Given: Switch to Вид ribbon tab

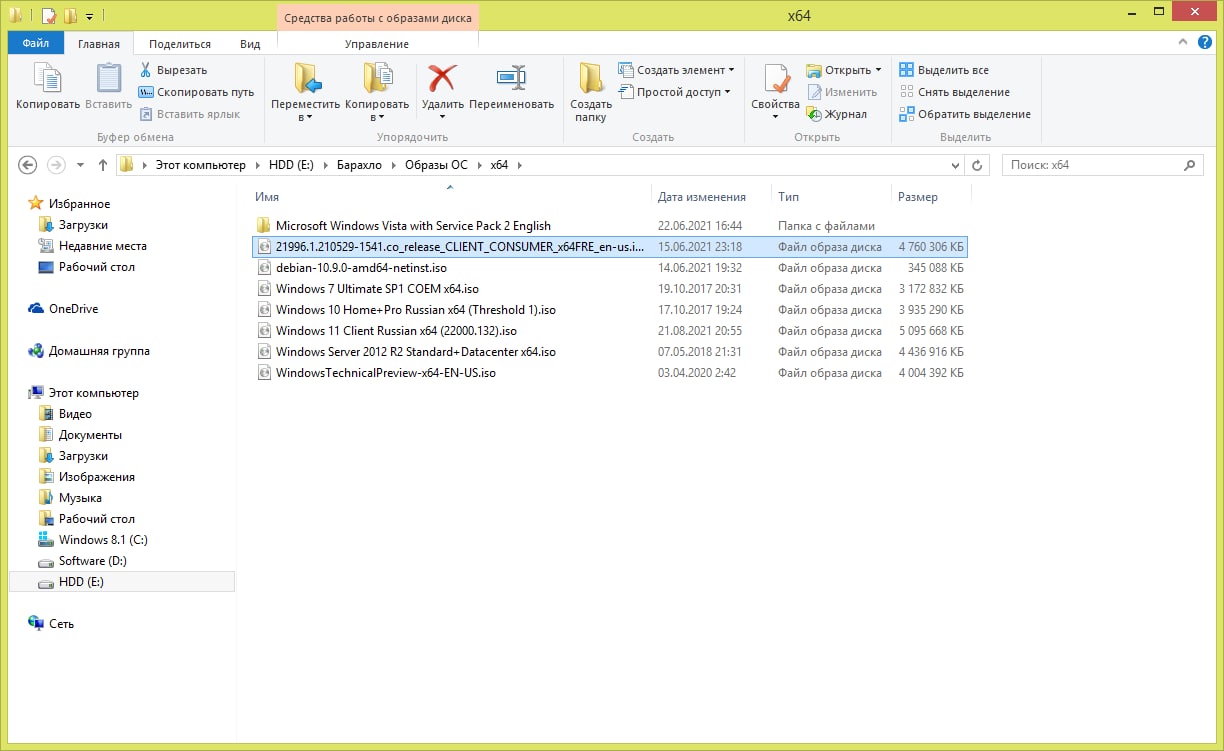Looking at the screenshot, I should 250,44.
